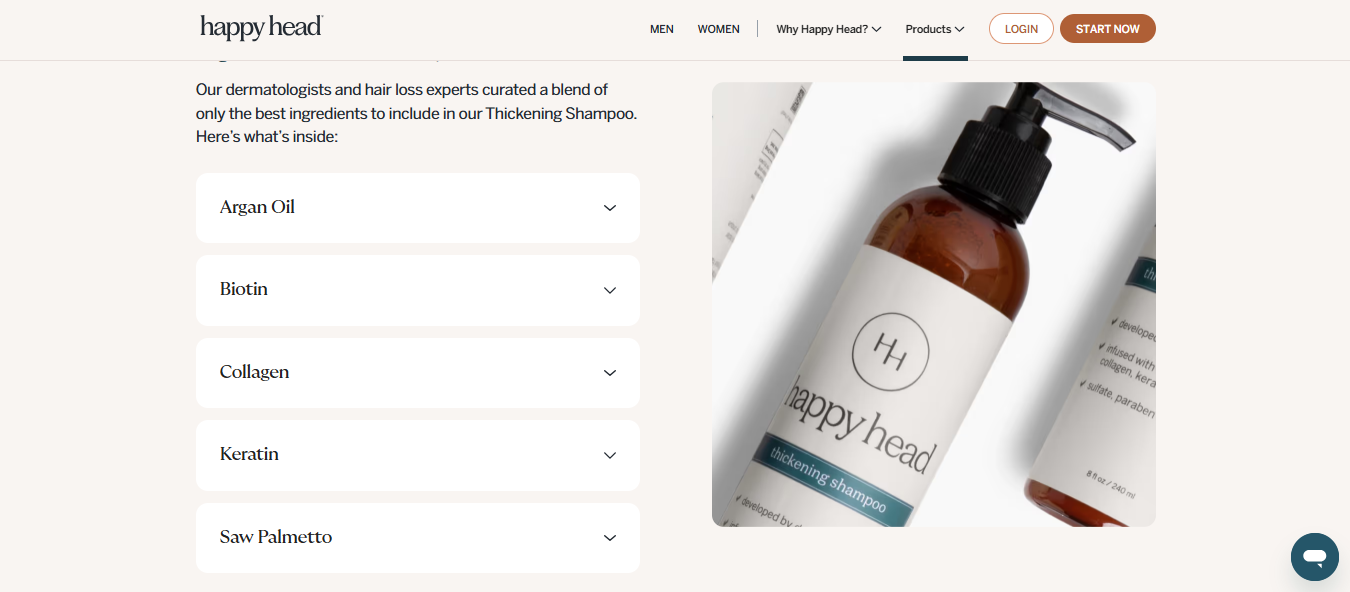Expand the Biotin ingredient section
This screenshot has width=1350, height=592.
(x=417, y=290)
